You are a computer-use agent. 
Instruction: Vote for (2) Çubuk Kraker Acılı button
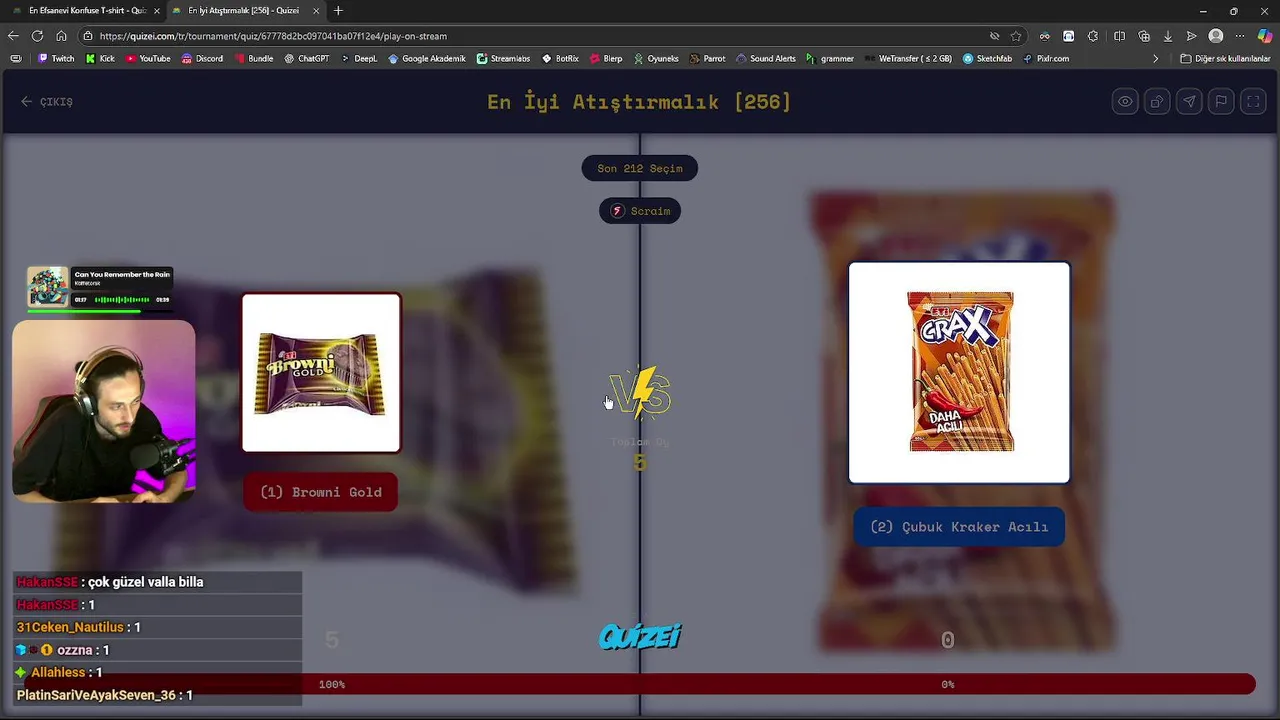point(959,527)
